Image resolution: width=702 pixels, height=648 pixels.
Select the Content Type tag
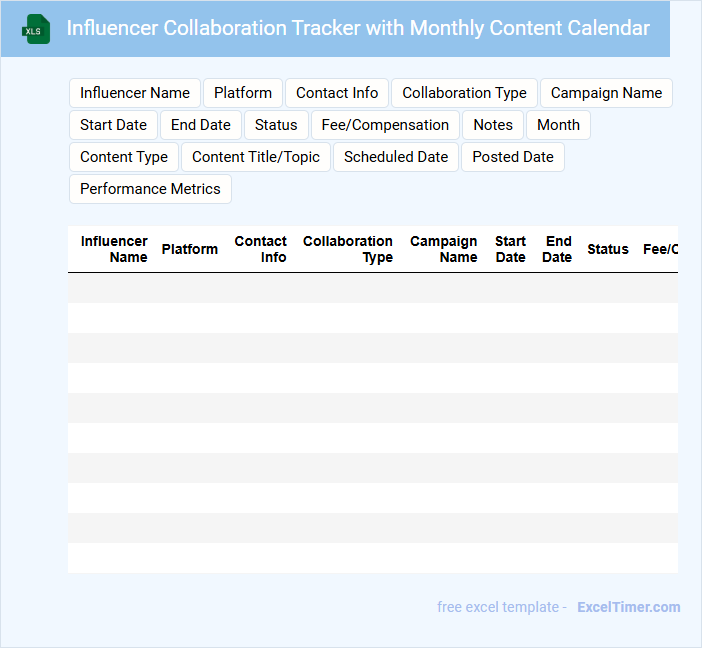click(x=124, y=157)
